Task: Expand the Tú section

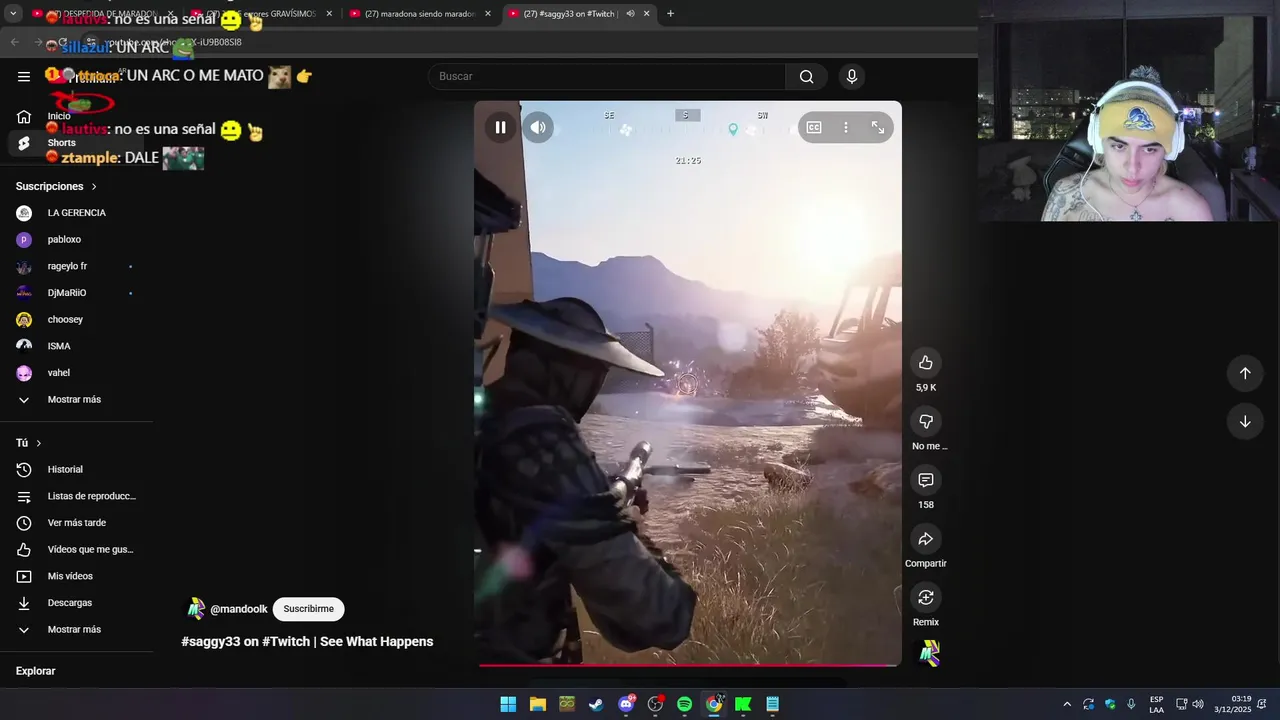Action: [29, 443]
